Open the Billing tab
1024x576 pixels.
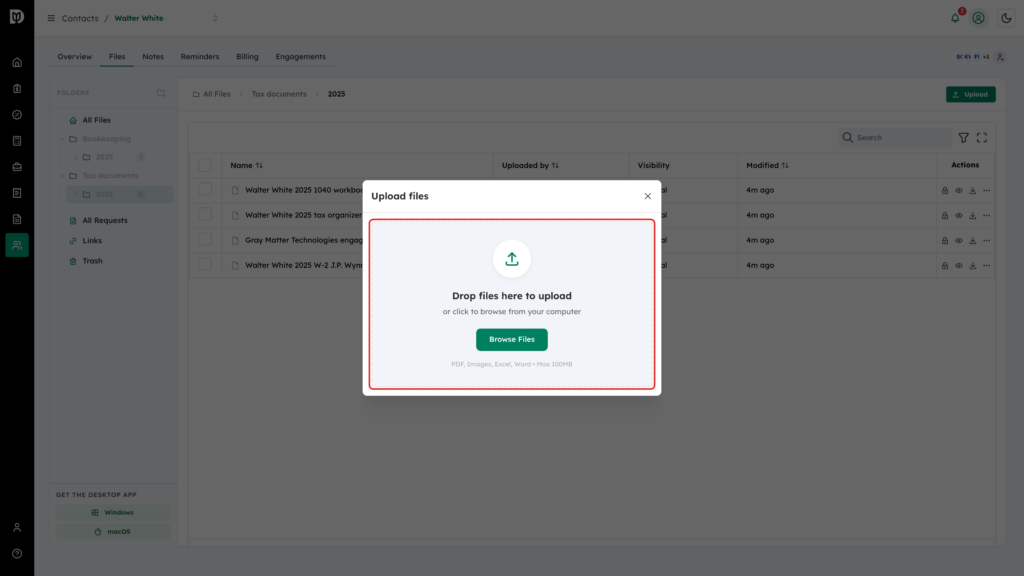(248, 57)
